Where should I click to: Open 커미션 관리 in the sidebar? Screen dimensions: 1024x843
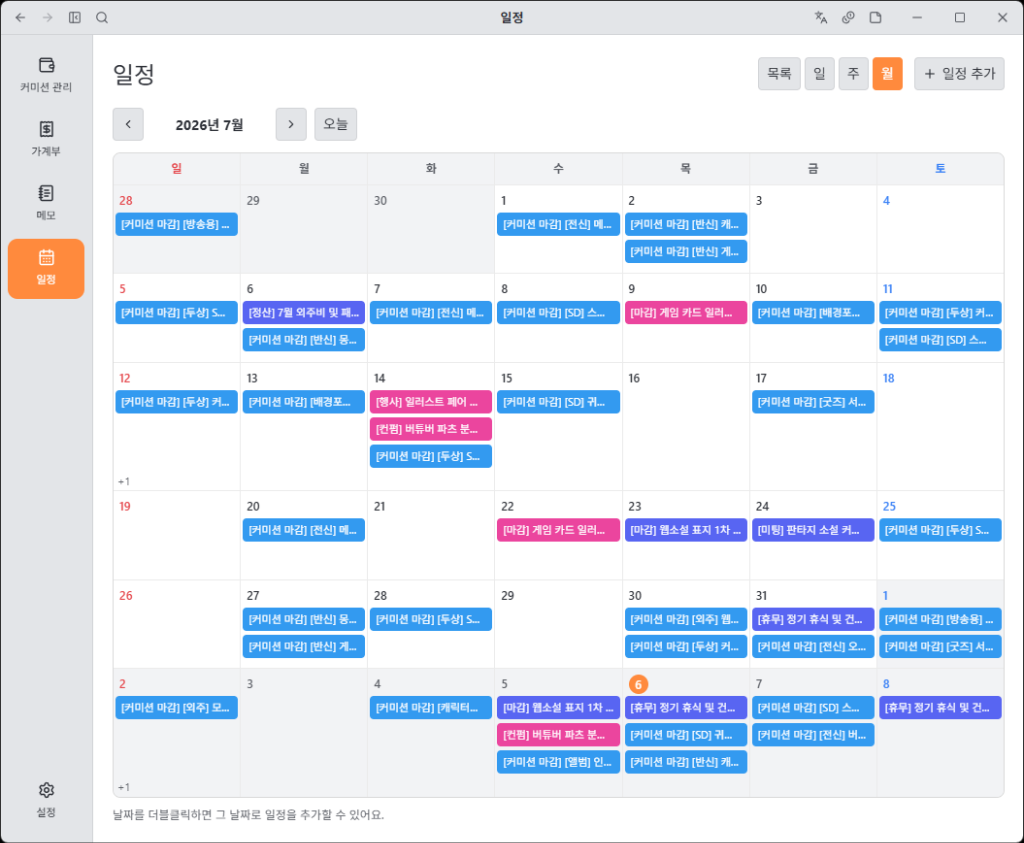tap(46, 74)
